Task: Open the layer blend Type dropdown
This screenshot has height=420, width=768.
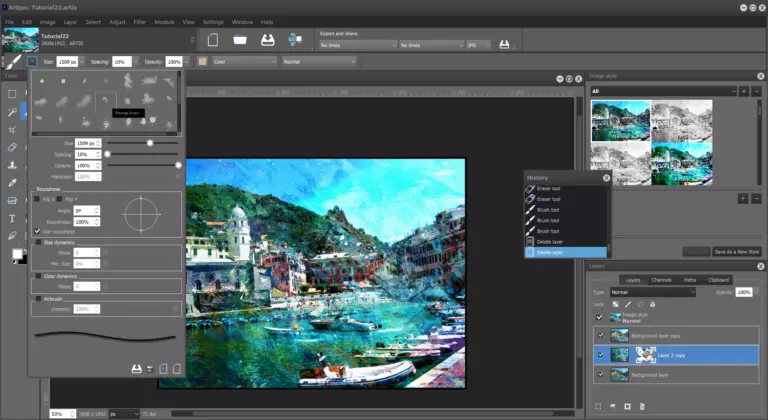Action: (653, 292)
